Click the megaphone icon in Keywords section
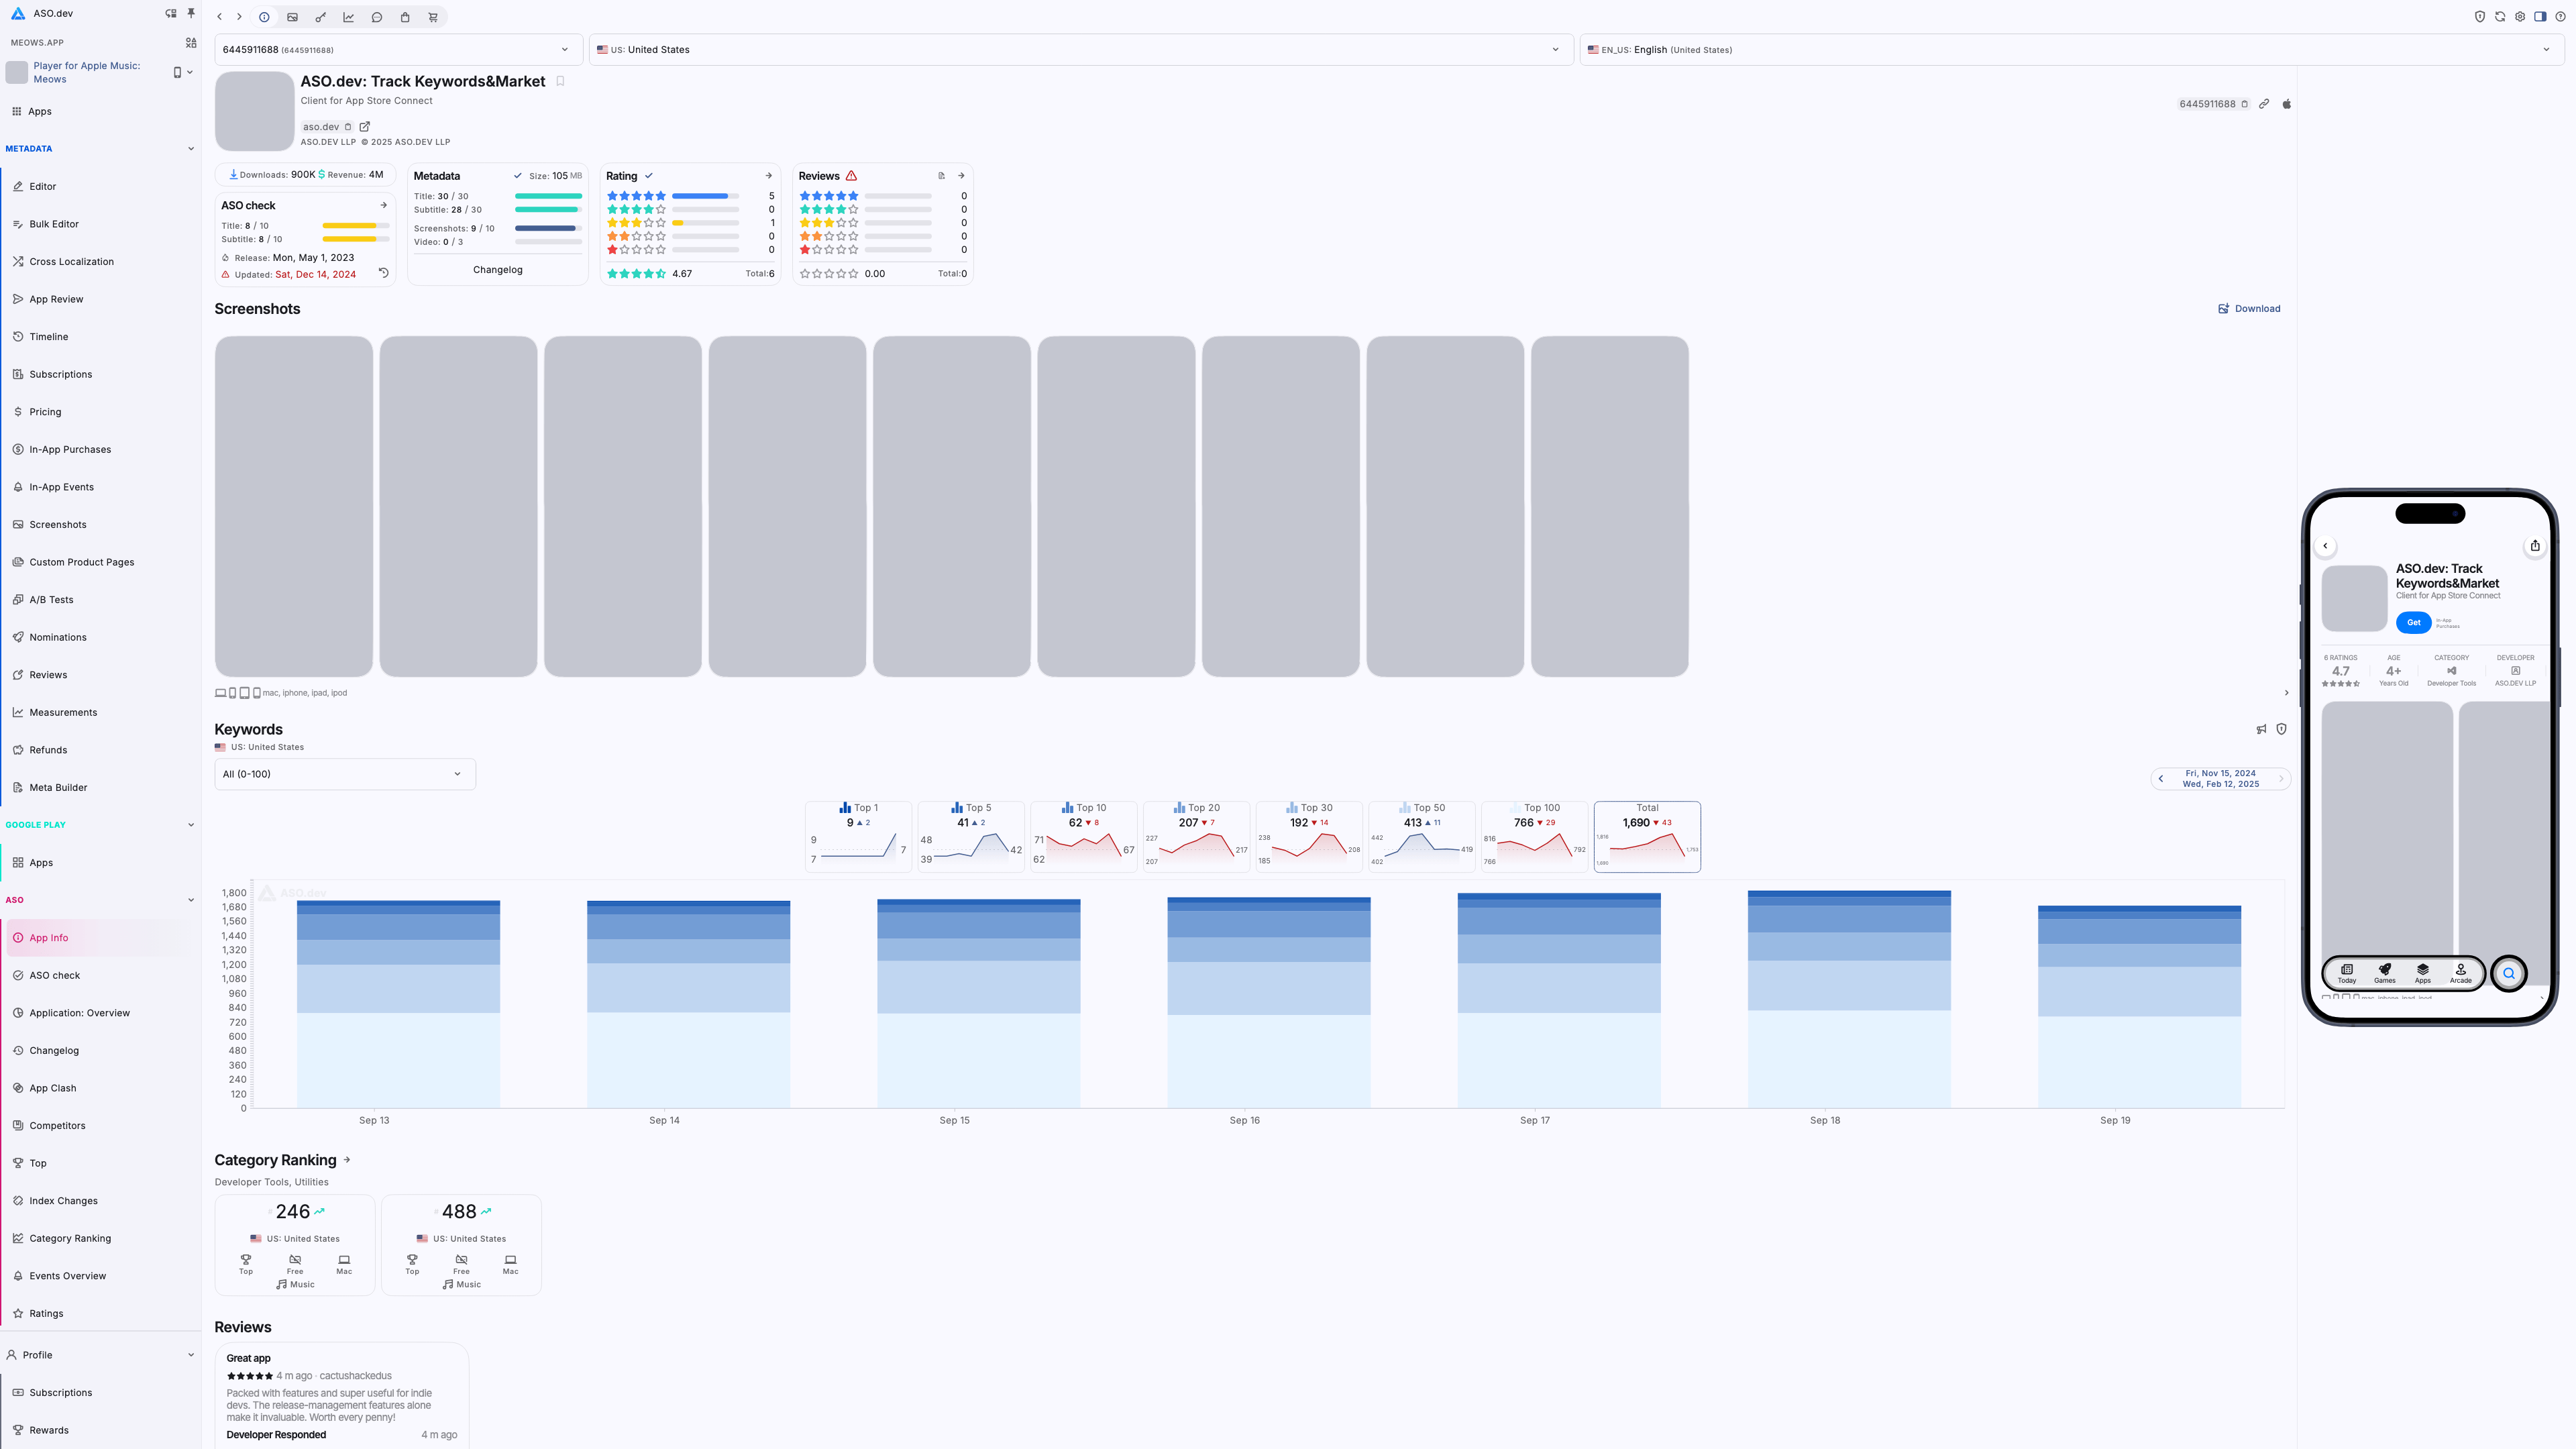The height and width of the screenshot is (1449, 2576). (2261, 729)
